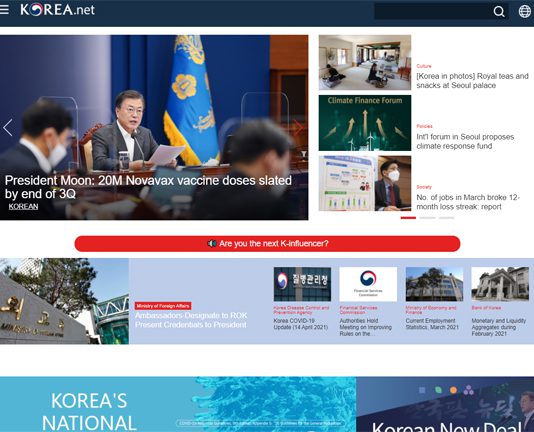Read Korea COVID-19 Update 14 April 2021
534x432 pixels.
pyautogui.click(x=300, y=324)
